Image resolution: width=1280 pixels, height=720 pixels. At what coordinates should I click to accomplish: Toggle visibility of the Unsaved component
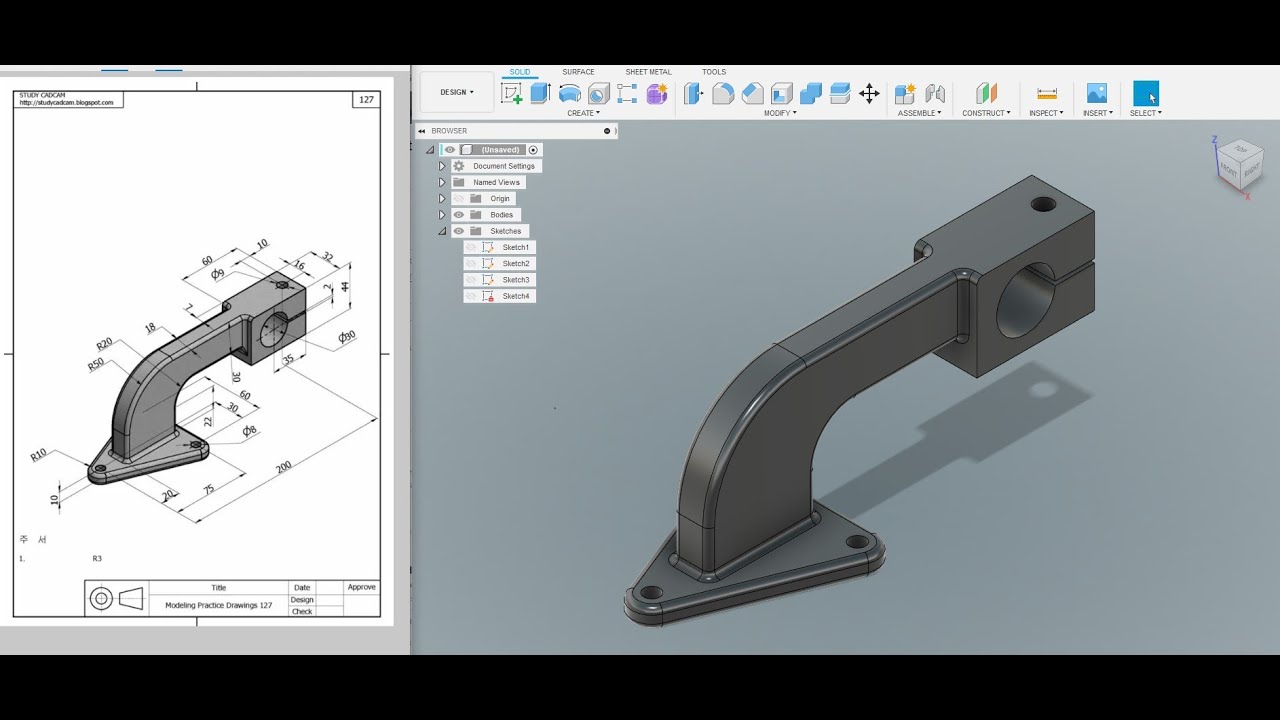(450, 150)
